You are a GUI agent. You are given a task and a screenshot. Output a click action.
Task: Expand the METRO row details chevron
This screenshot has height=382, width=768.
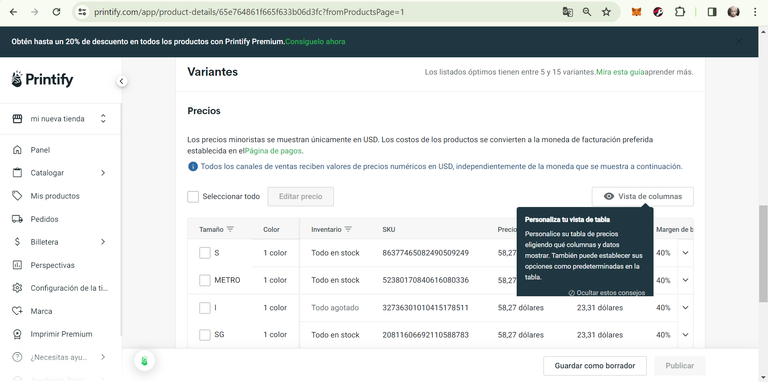pyautogui.click(x=685, y=280)
